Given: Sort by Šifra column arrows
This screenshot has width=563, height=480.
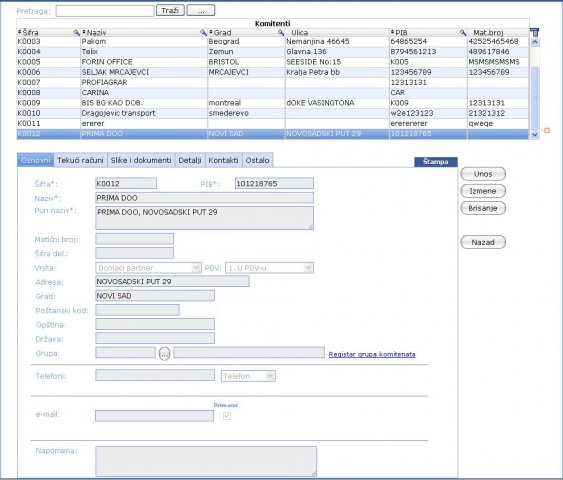Looking at the screenshot, I should pos(20,32).
